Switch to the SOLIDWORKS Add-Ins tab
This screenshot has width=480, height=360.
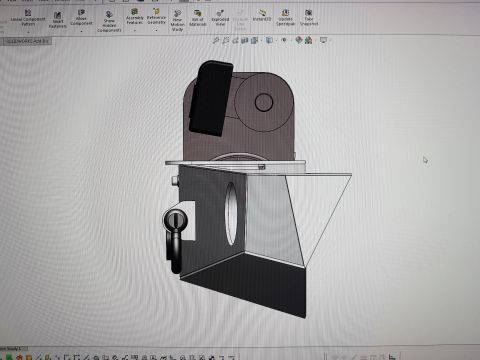28,41
